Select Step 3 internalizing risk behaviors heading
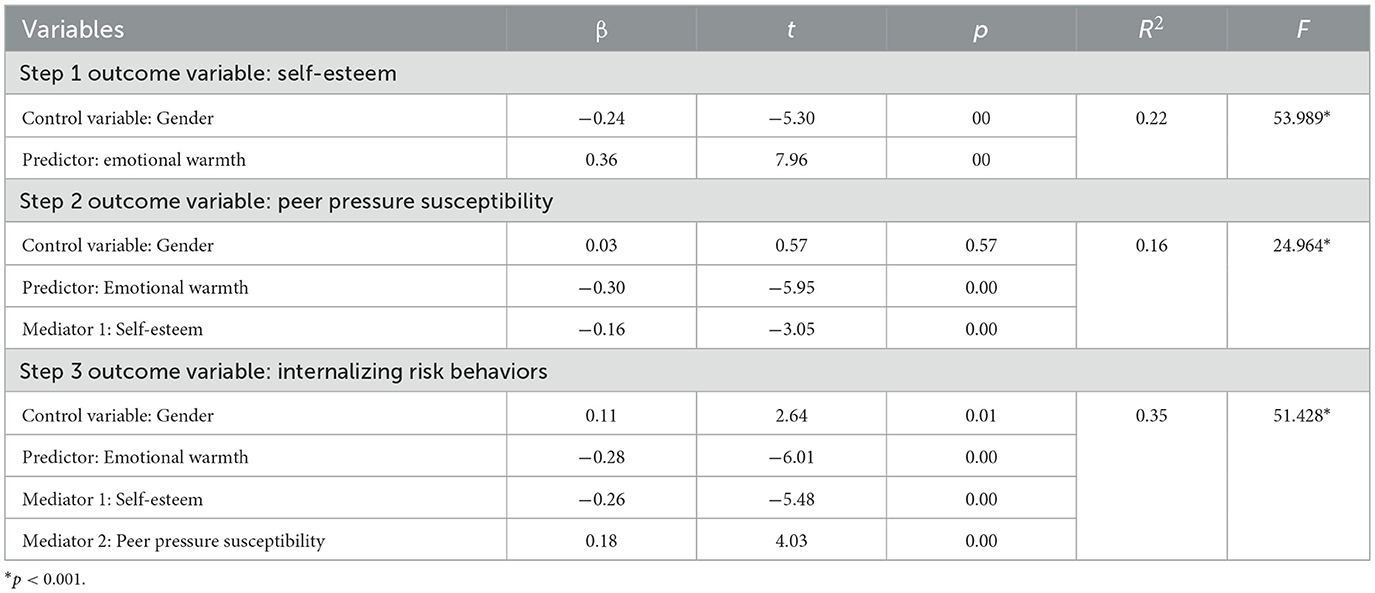1375x593 pixels. [x=284, y=371]
